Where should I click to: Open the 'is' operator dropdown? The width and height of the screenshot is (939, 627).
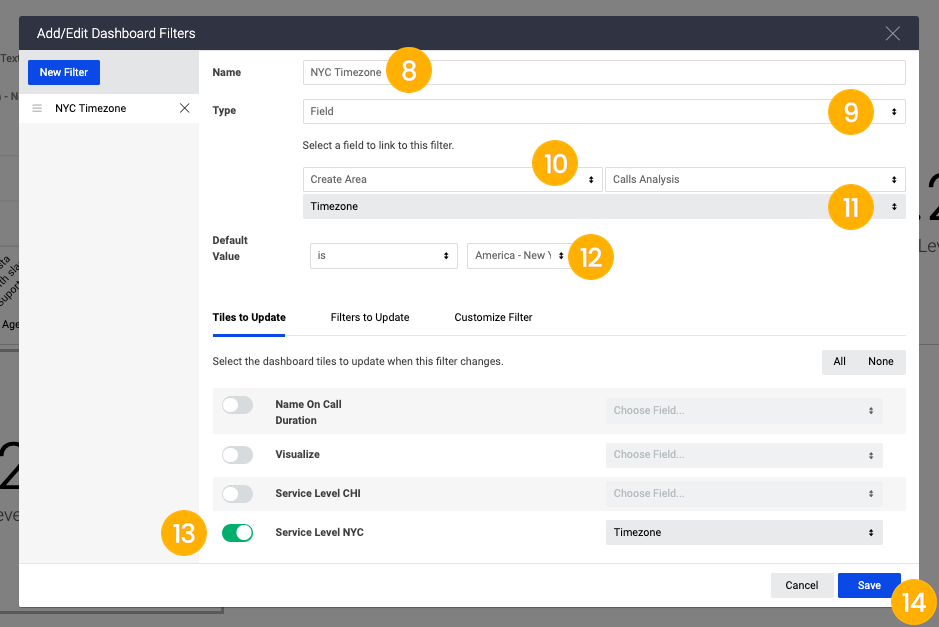[384, 256]
